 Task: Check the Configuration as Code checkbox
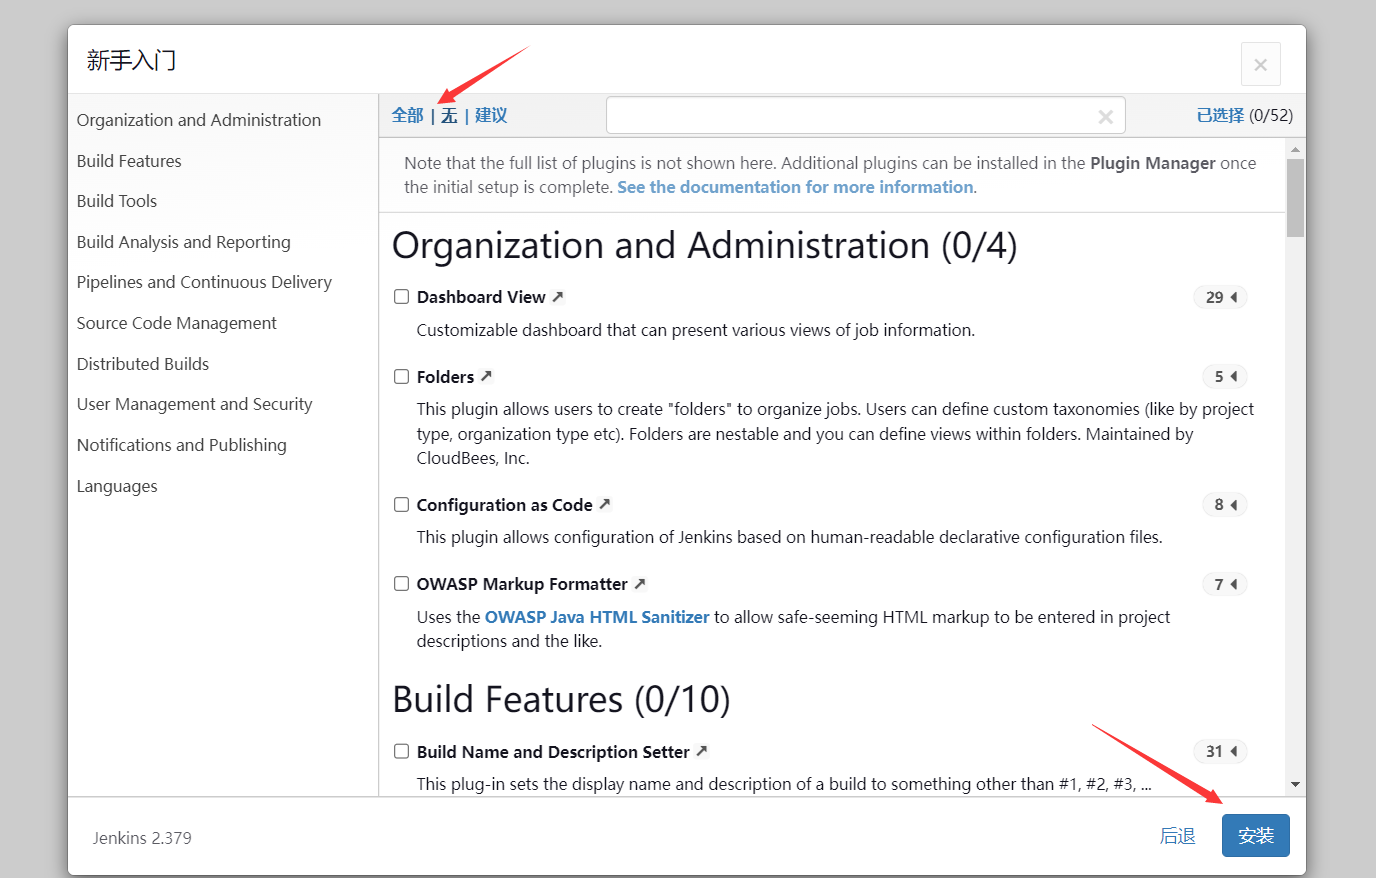coord(401,505)
